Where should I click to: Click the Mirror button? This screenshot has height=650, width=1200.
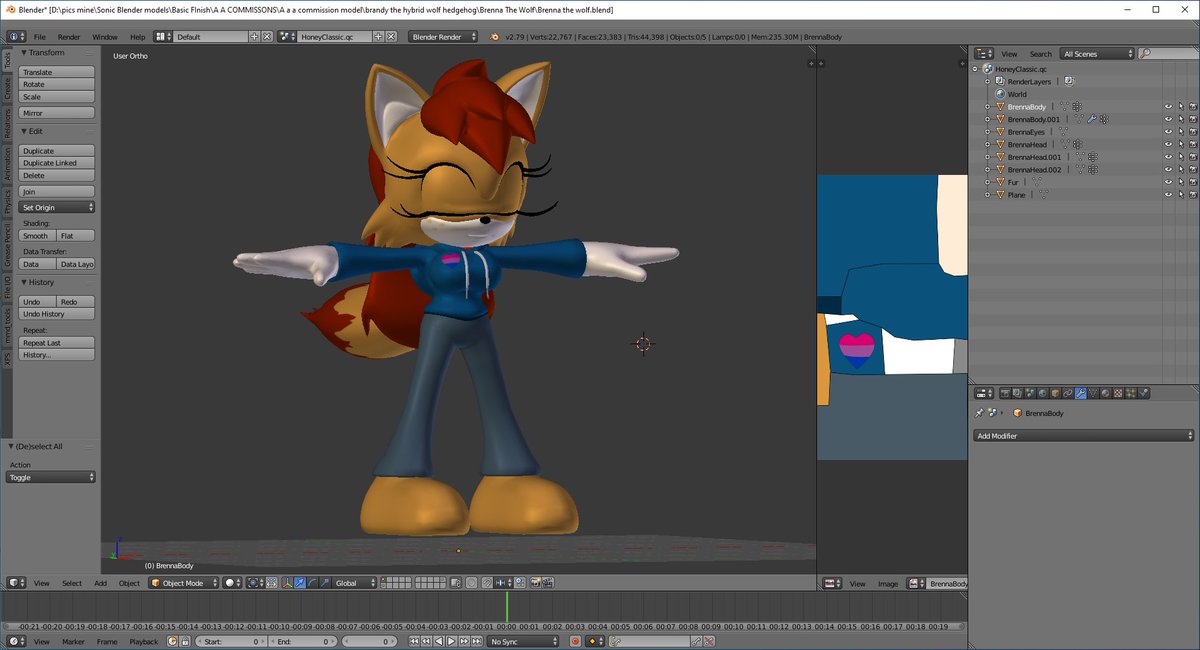pyautogui.click(x=57, y=113)
